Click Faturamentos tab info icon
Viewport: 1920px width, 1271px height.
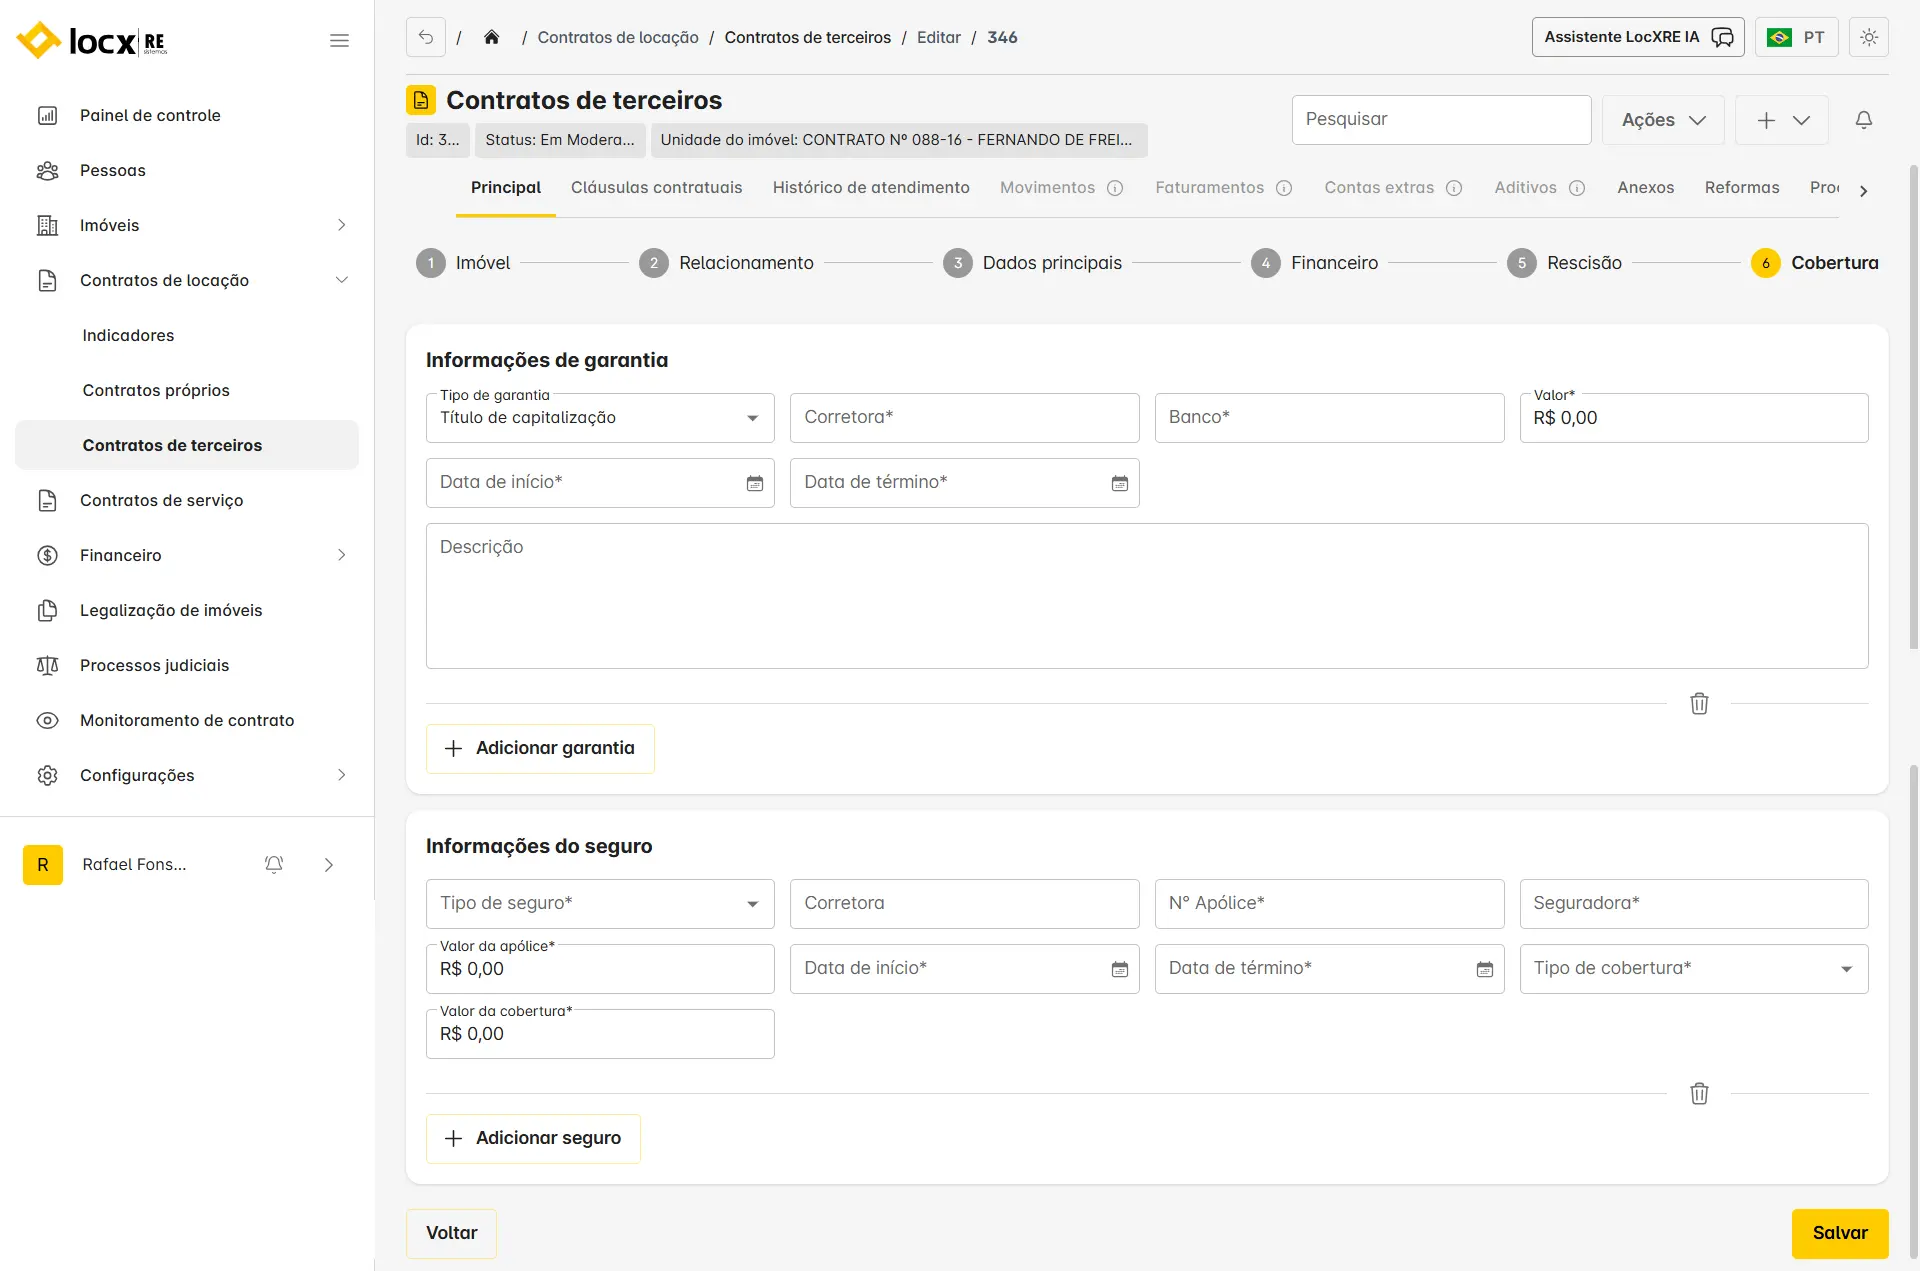1284,188
